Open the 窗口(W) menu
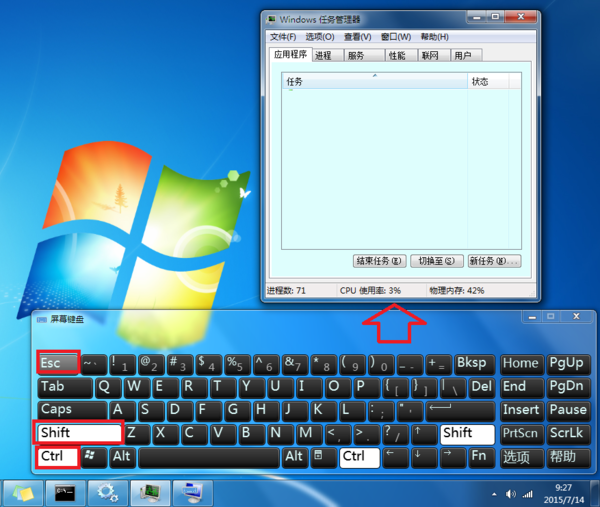 tap(396, 37)
